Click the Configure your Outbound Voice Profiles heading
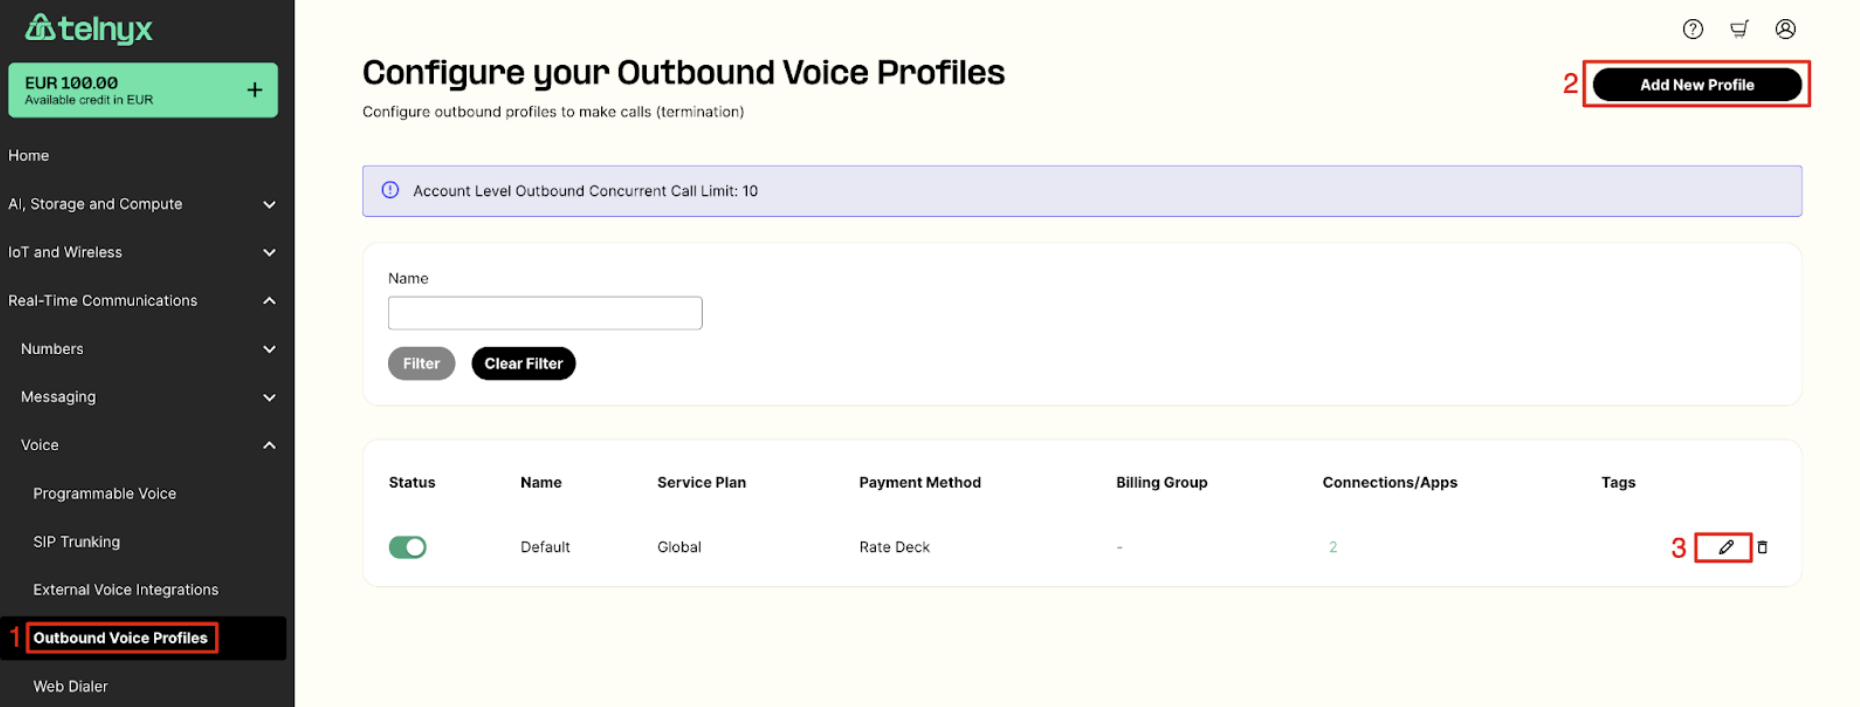The width and height of the screenshot is (1860, 707). (683, 73)
